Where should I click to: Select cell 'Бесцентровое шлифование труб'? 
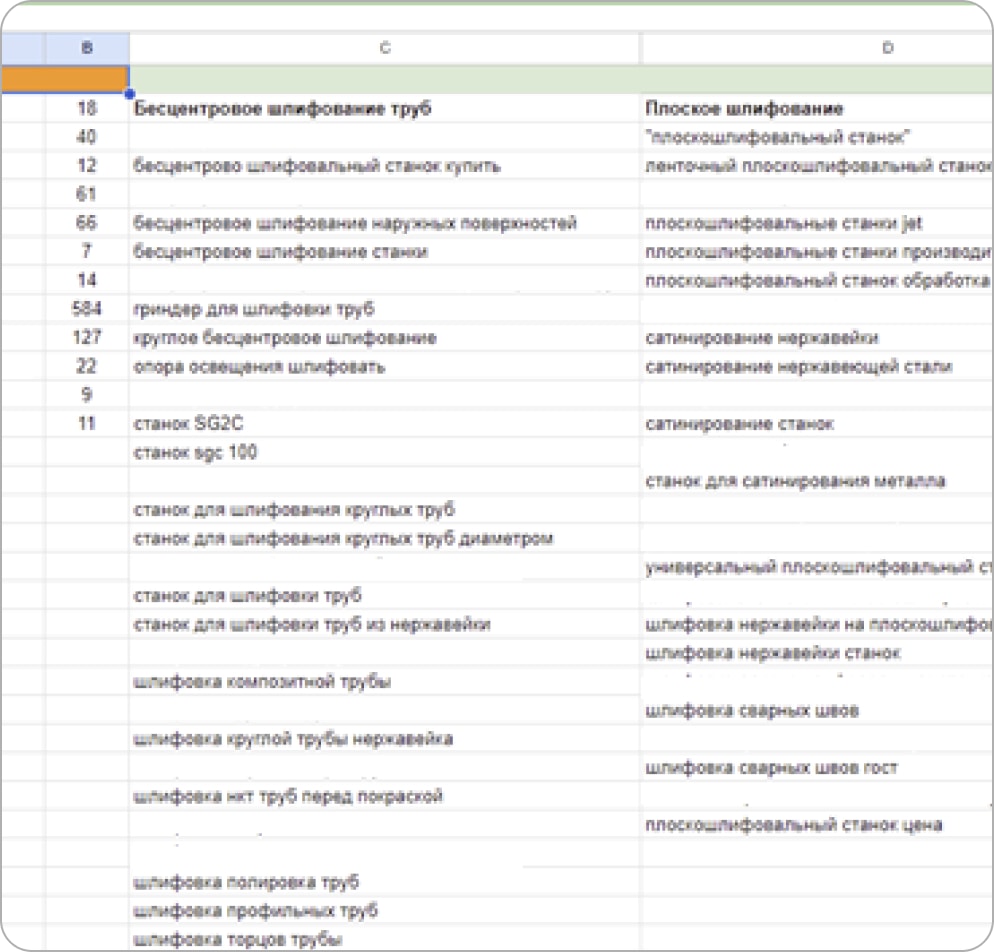coord(384,108)
